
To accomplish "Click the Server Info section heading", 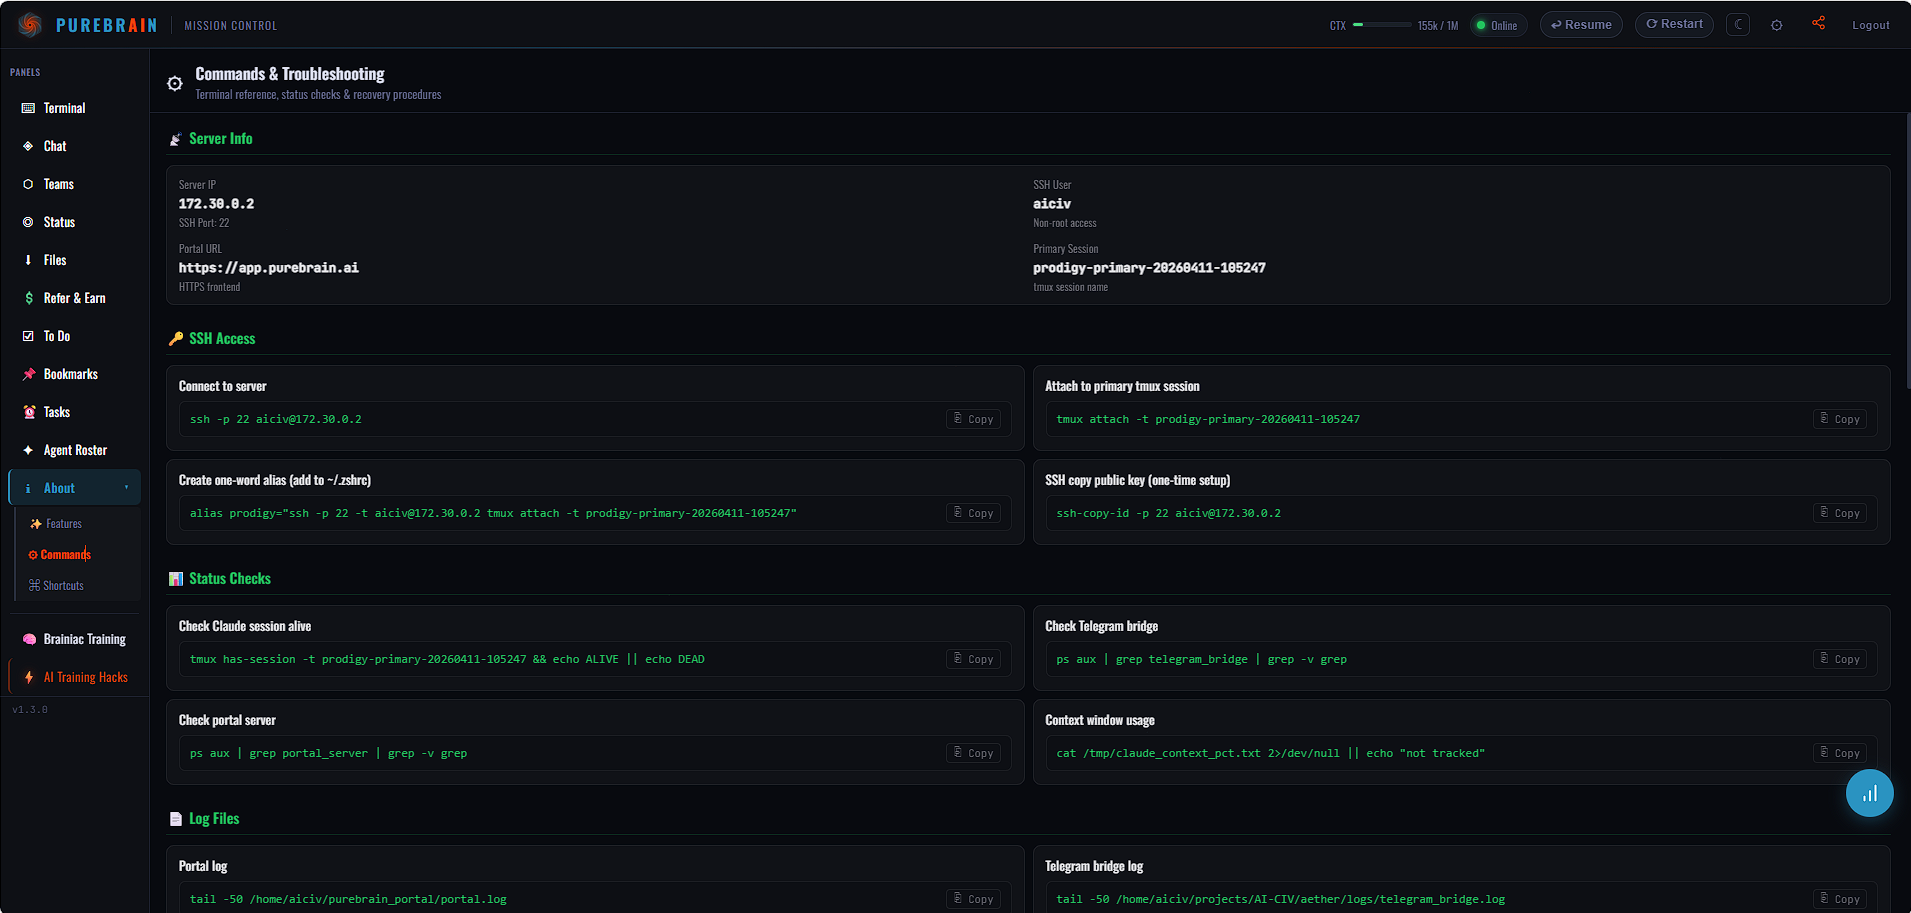I will point(220,139).
